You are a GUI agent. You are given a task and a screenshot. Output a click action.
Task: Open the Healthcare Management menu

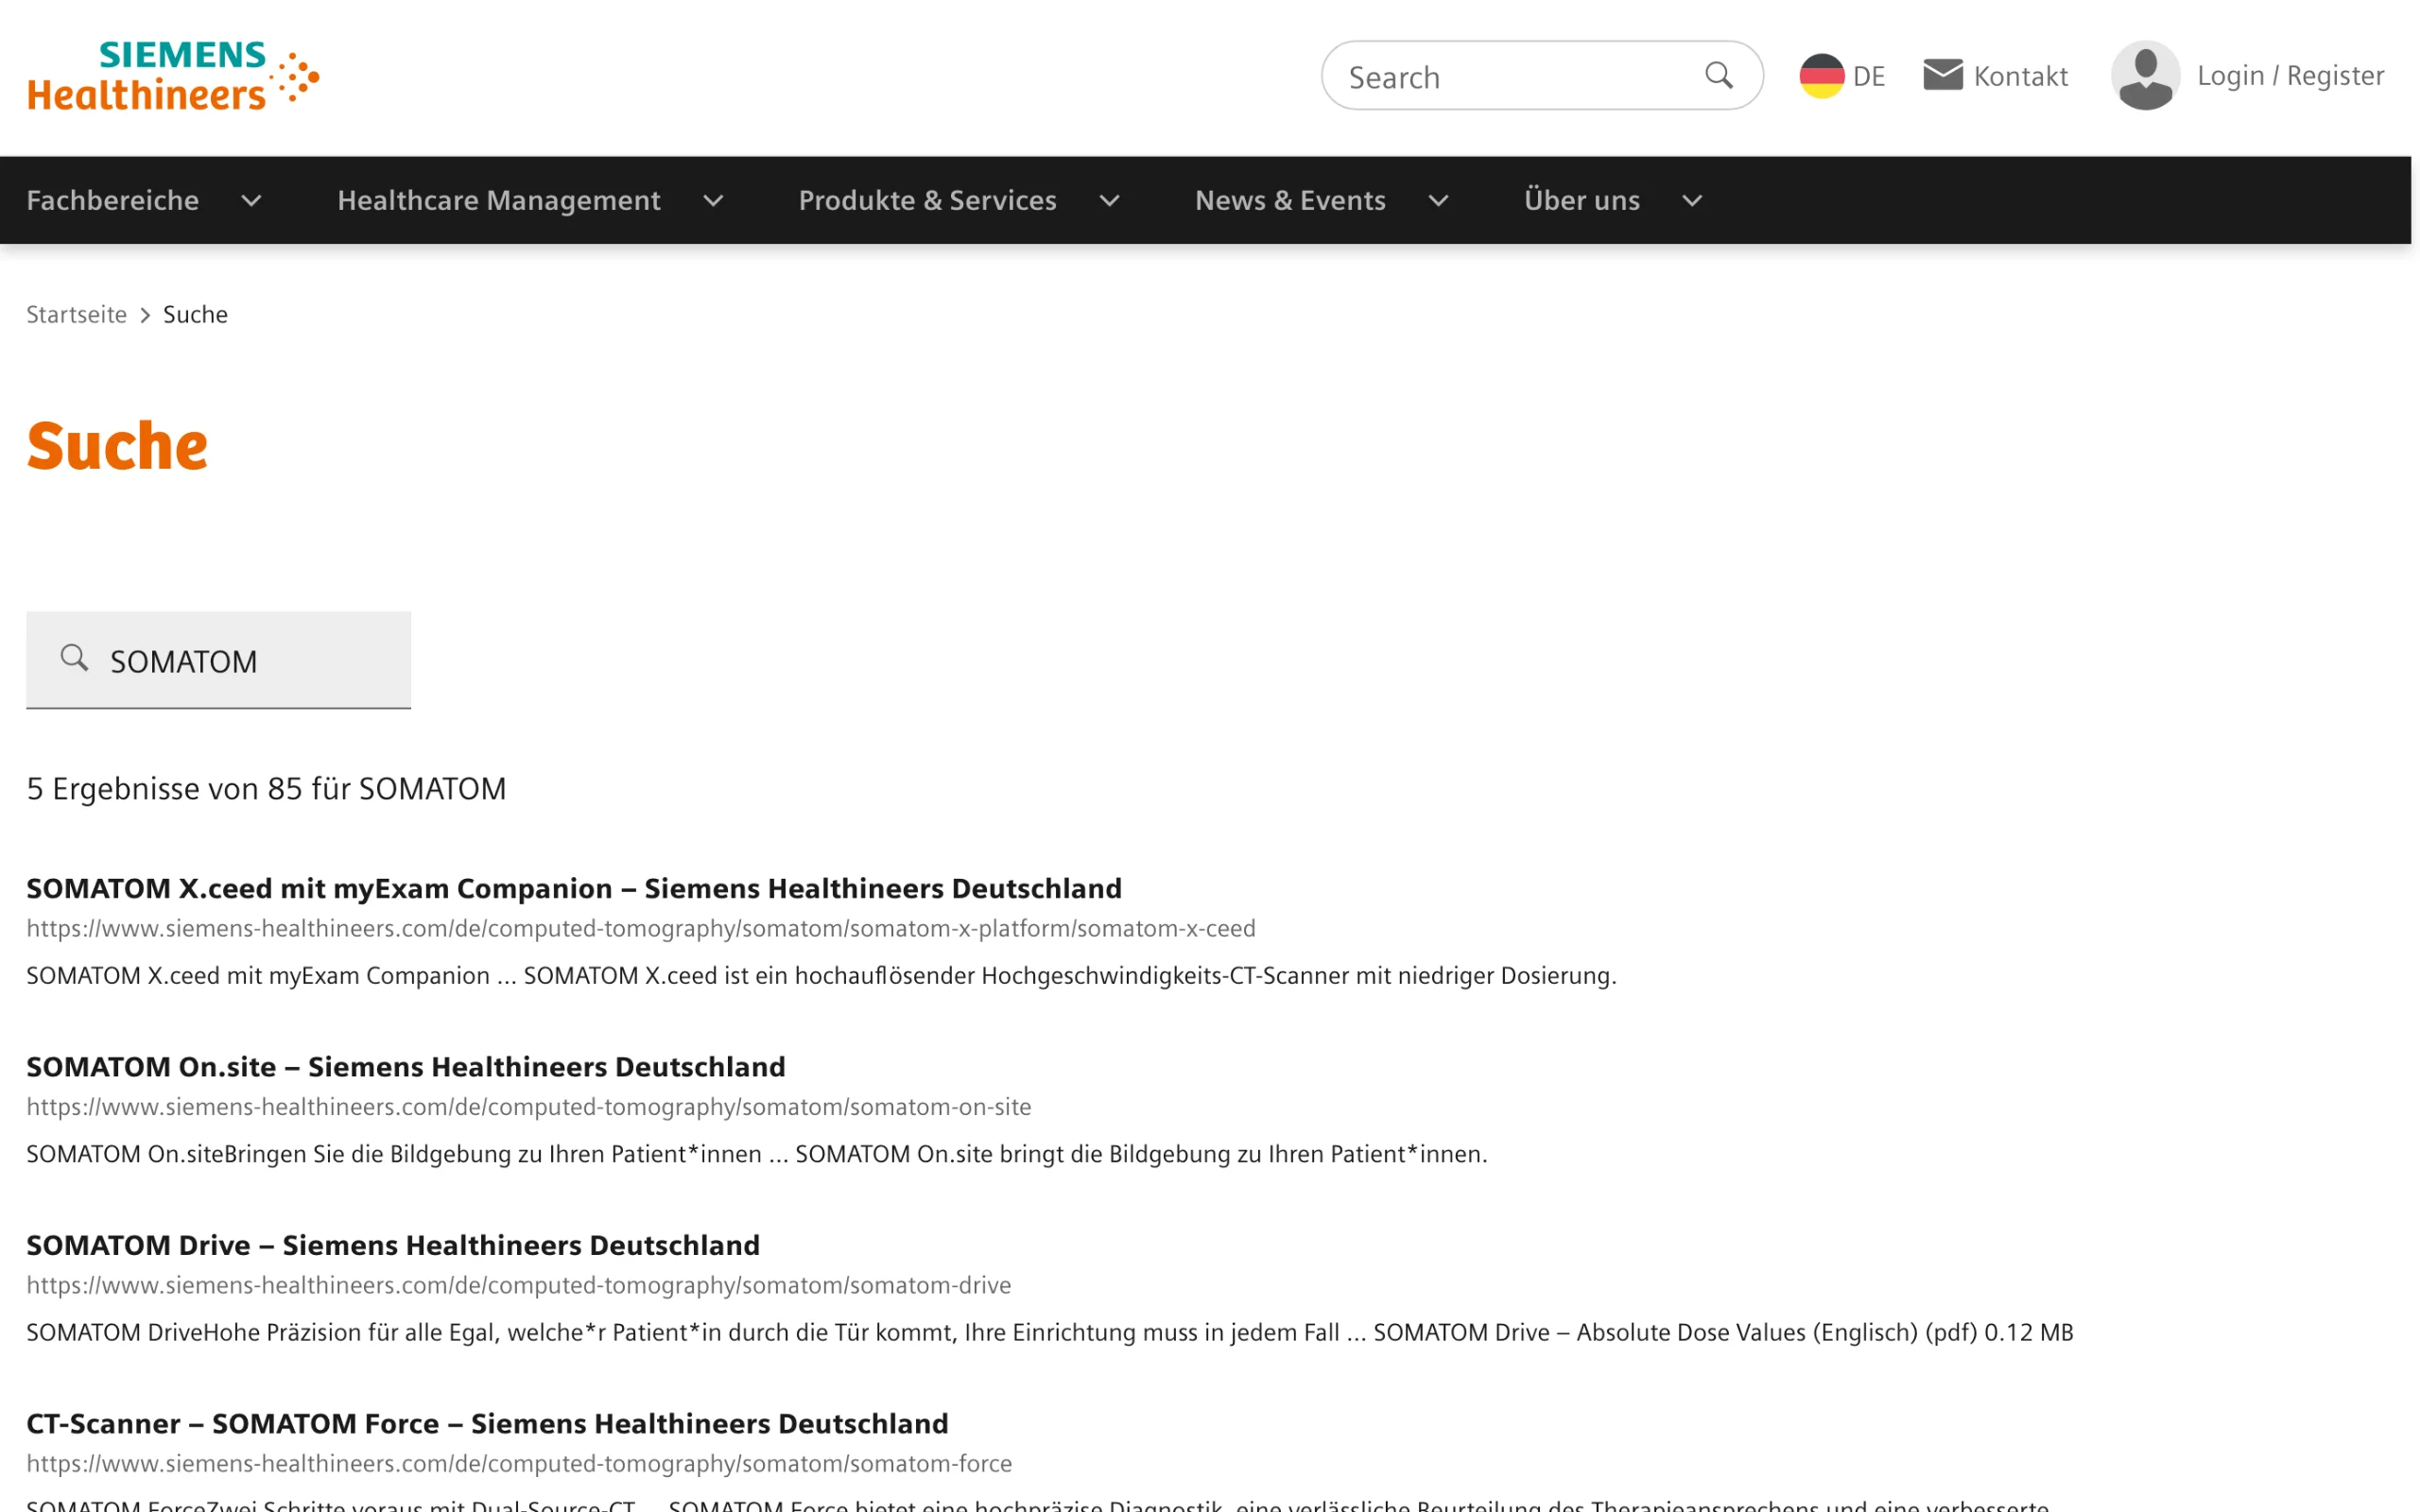[499, 200]
